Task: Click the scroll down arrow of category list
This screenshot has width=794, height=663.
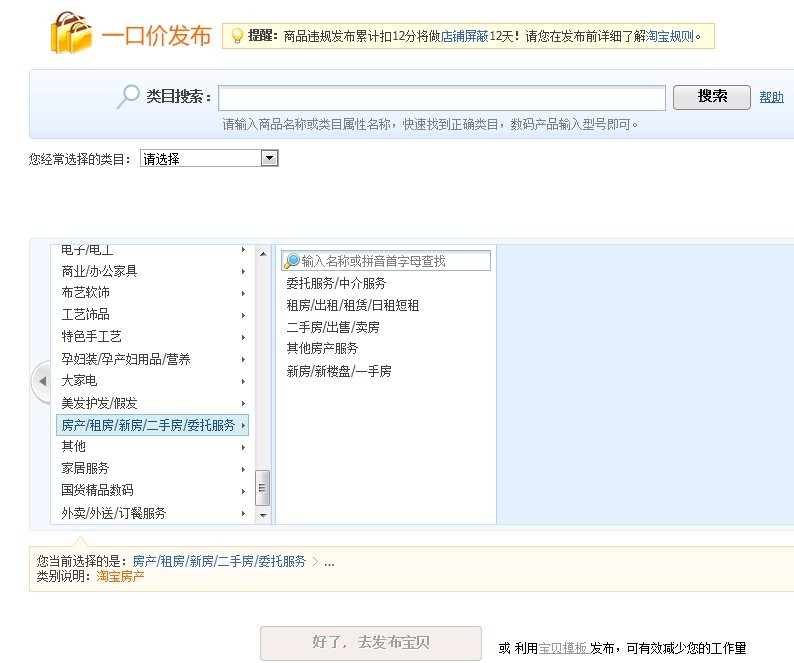Action: pos(263,515)
